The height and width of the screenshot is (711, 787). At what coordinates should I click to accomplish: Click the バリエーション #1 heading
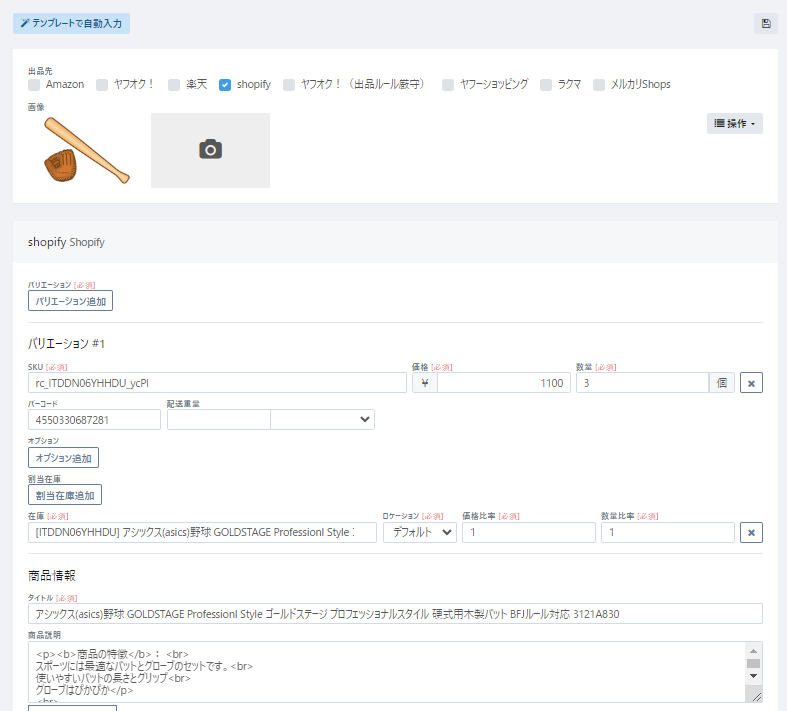(66, 344)
